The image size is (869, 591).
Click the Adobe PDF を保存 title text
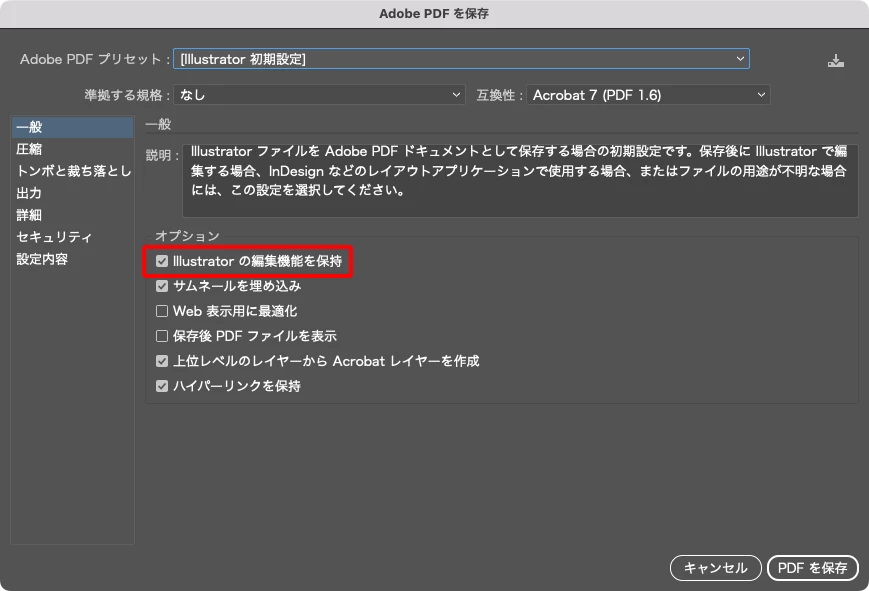point(434,13)
